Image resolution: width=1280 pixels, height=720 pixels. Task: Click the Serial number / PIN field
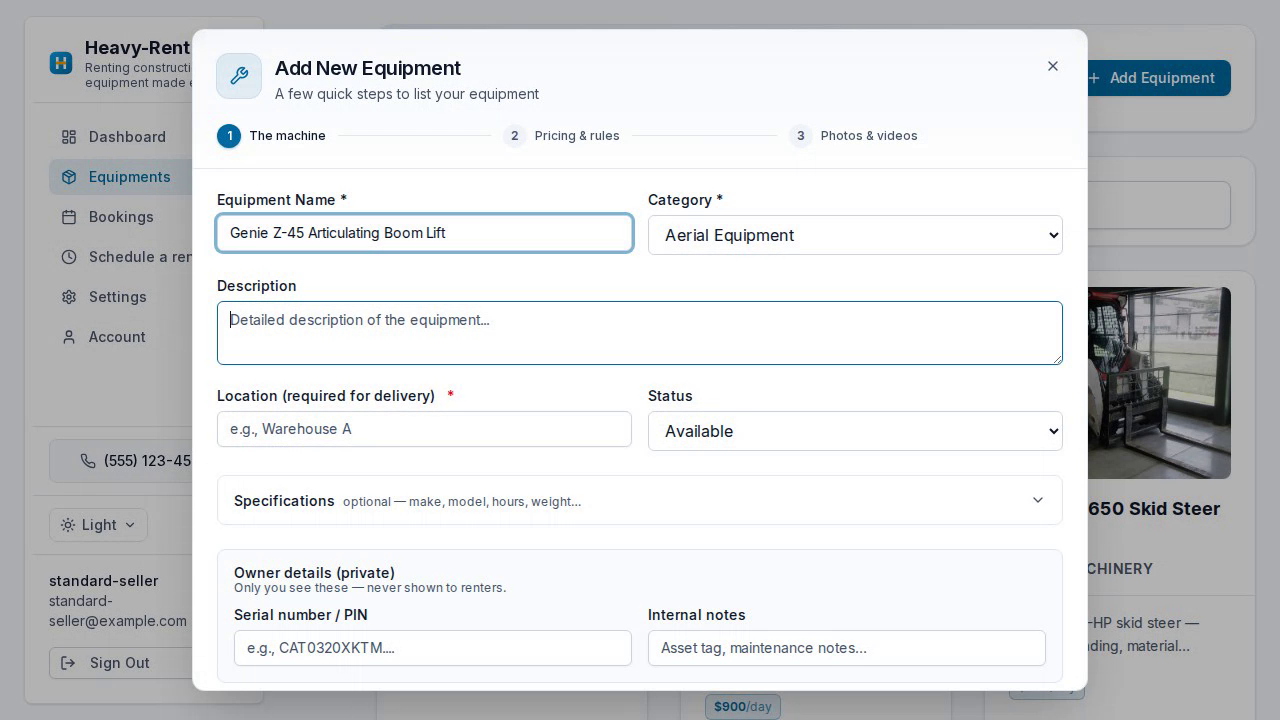[x=433, y=648]
